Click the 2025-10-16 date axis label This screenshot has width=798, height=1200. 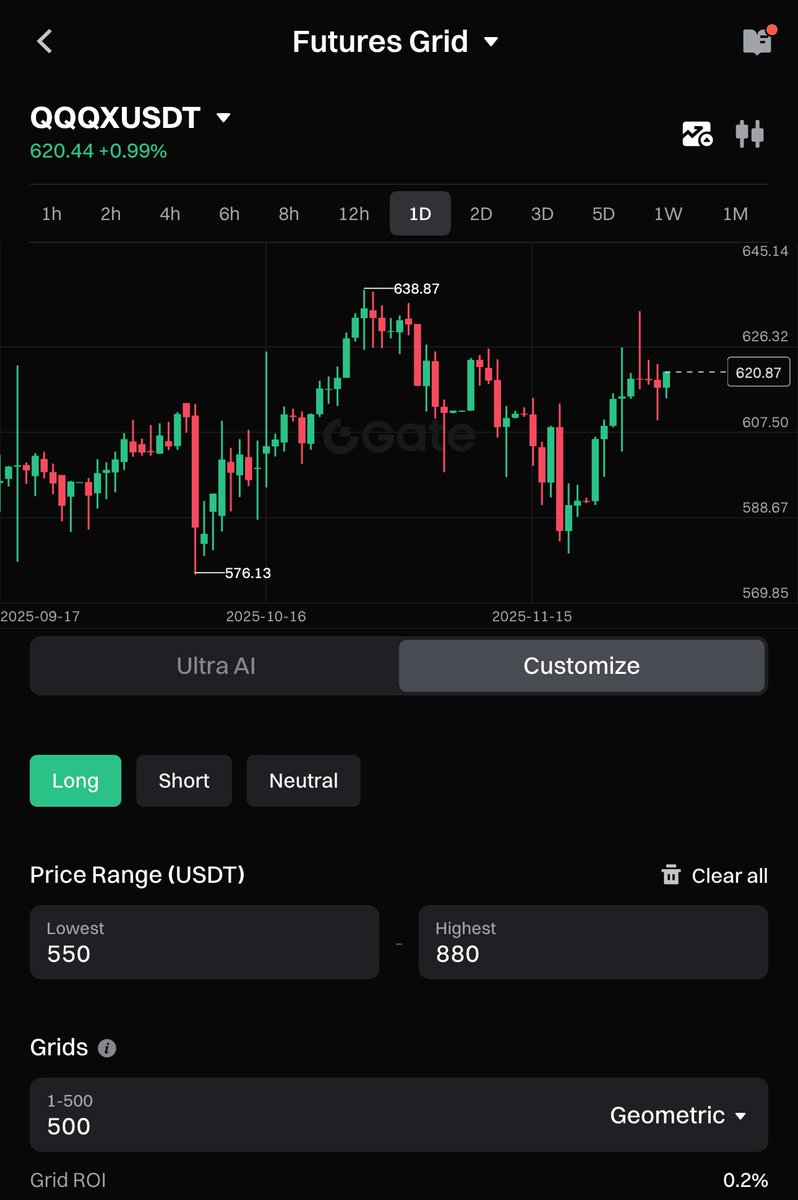point(266,616)
